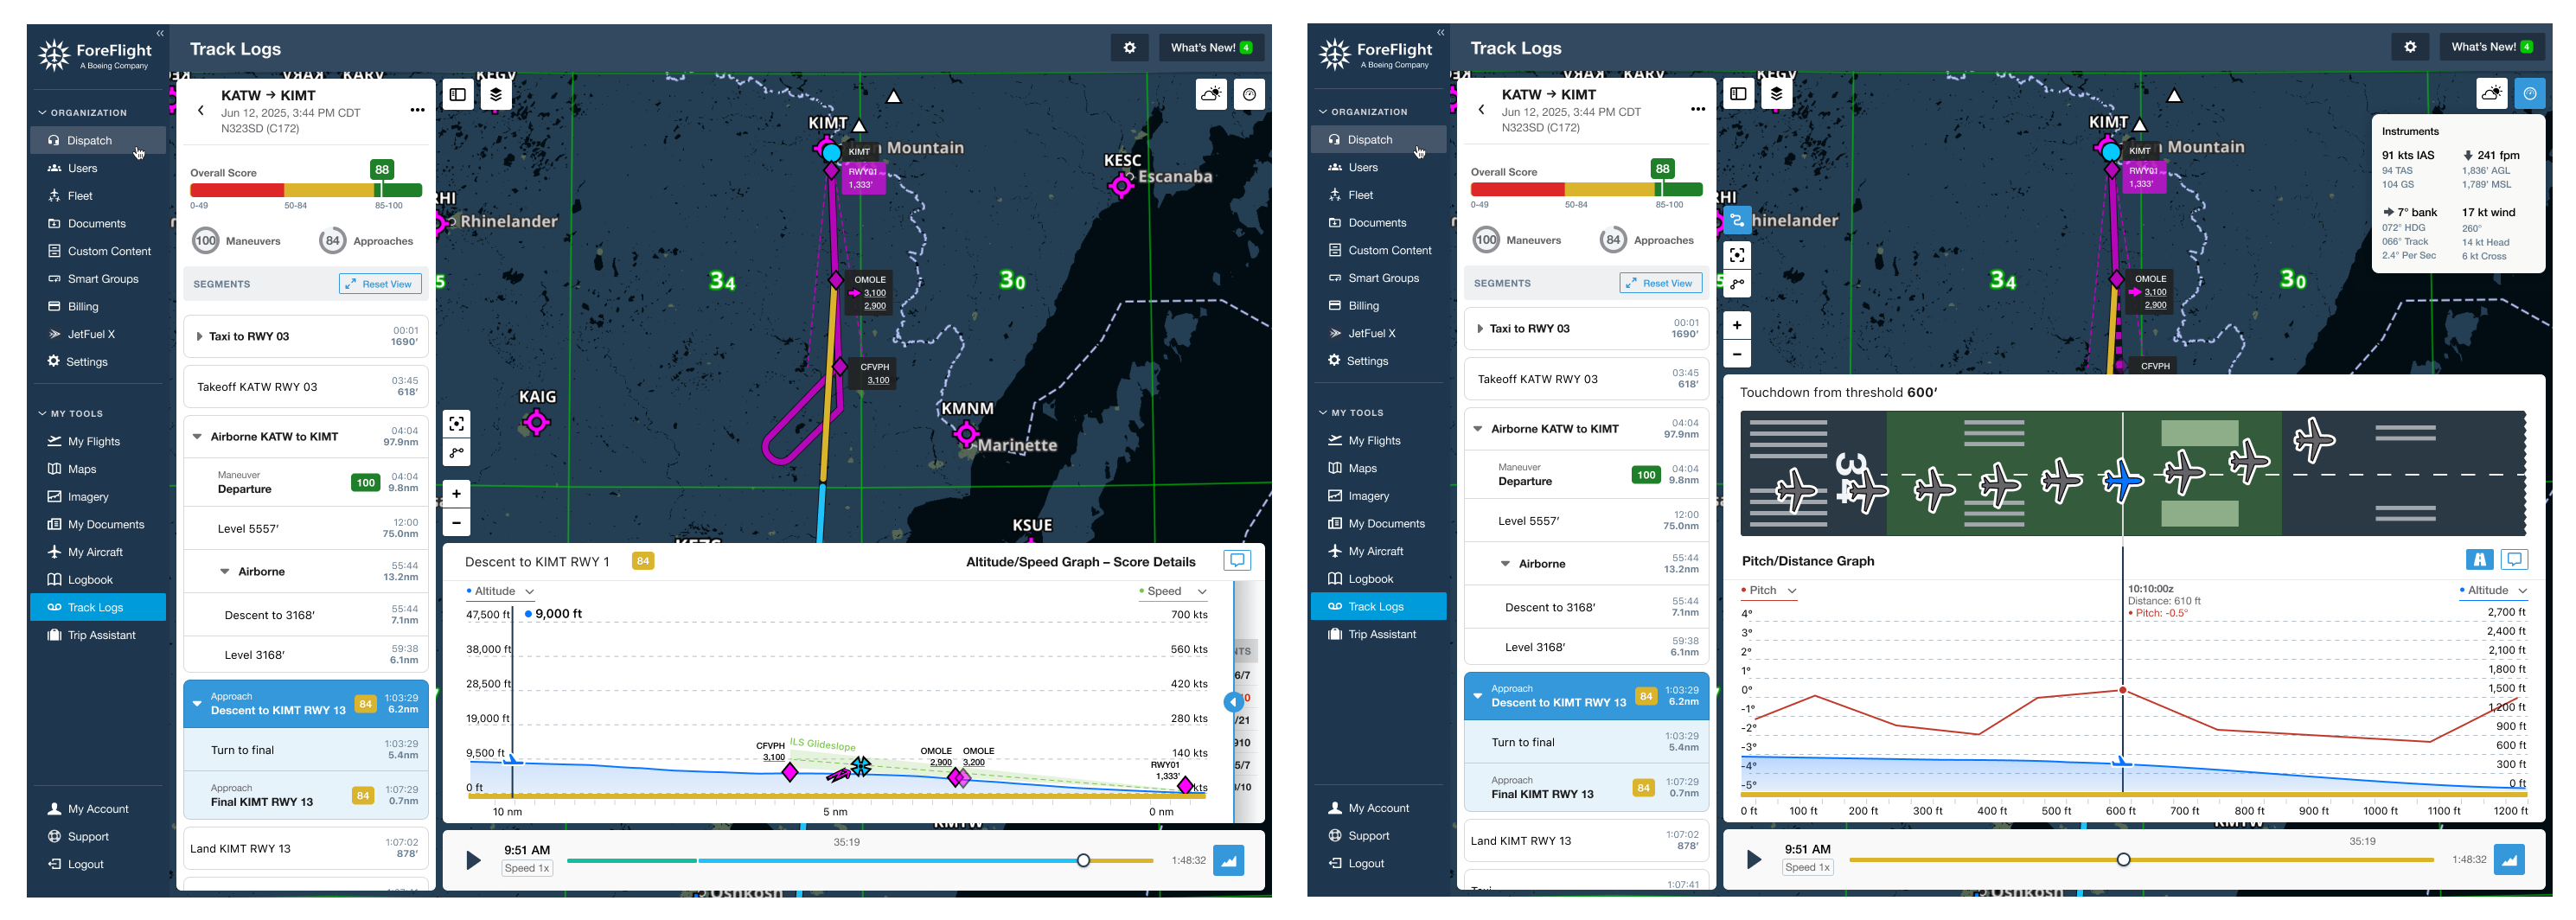This screenshot has width=2576, height=920.
Task: Click KAIG airport marker on left map
Action: pyautogui.click(x=537, y=423)
